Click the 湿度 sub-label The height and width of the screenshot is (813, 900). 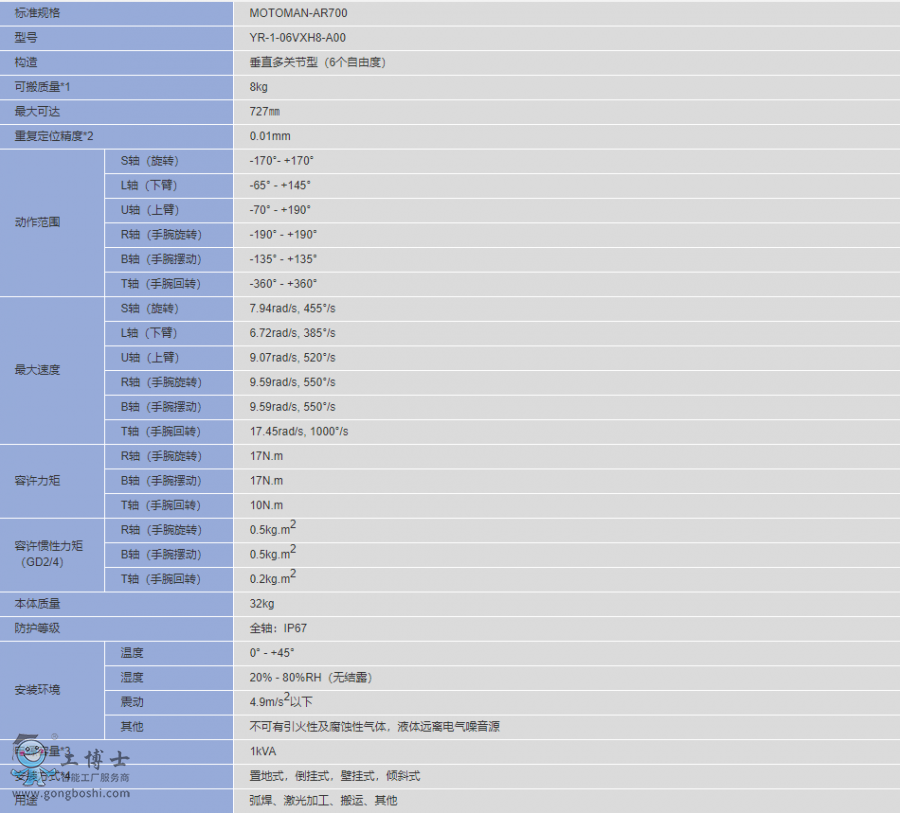132,678
